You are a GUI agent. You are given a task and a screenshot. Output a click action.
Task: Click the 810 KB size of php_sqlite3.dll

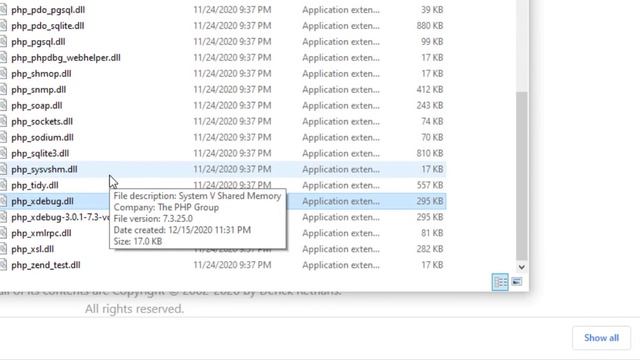[430, 153]
